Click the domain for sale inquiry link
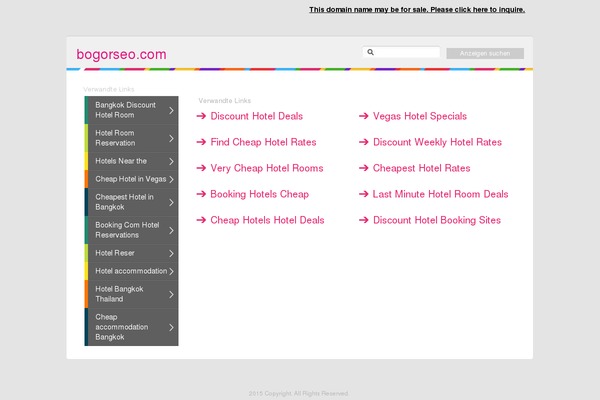Viewport: 600px width, 400px height. pyautogui.click(x=417, y=10)
